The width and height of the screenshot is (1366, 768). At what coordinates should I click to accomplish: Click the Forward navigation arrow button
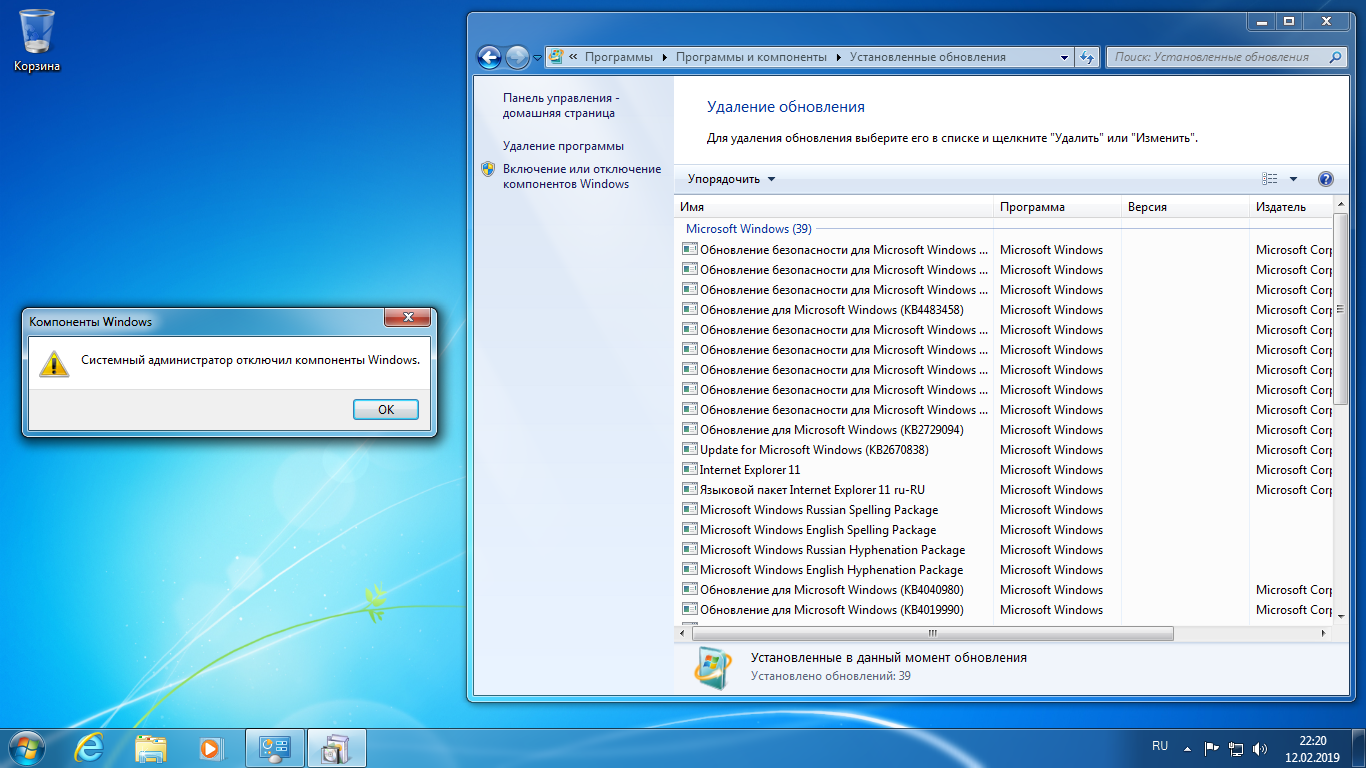(x=517, y=58)
